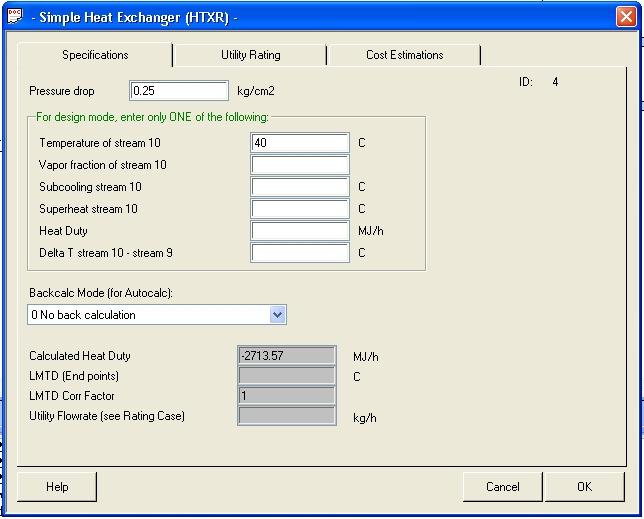The width and height of the screenshot is (644, 519).
Task: Open the Utility Rating tab
Action: 251,55
